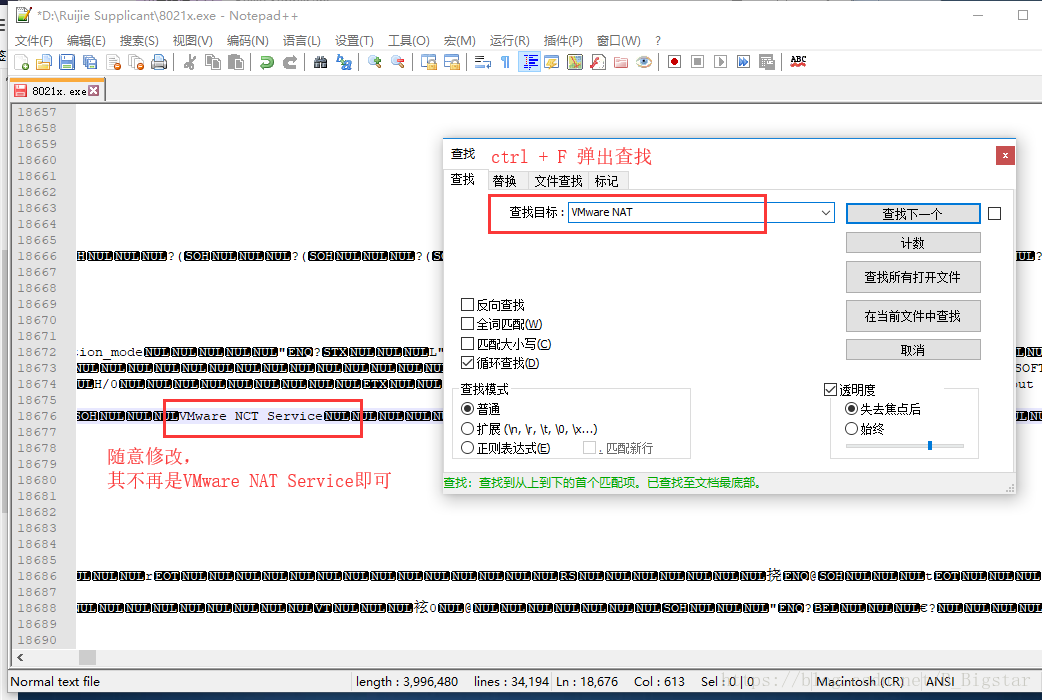
Task: Toggle Show All Characters pilcrow icon
Action: click(x=505, y=62)
